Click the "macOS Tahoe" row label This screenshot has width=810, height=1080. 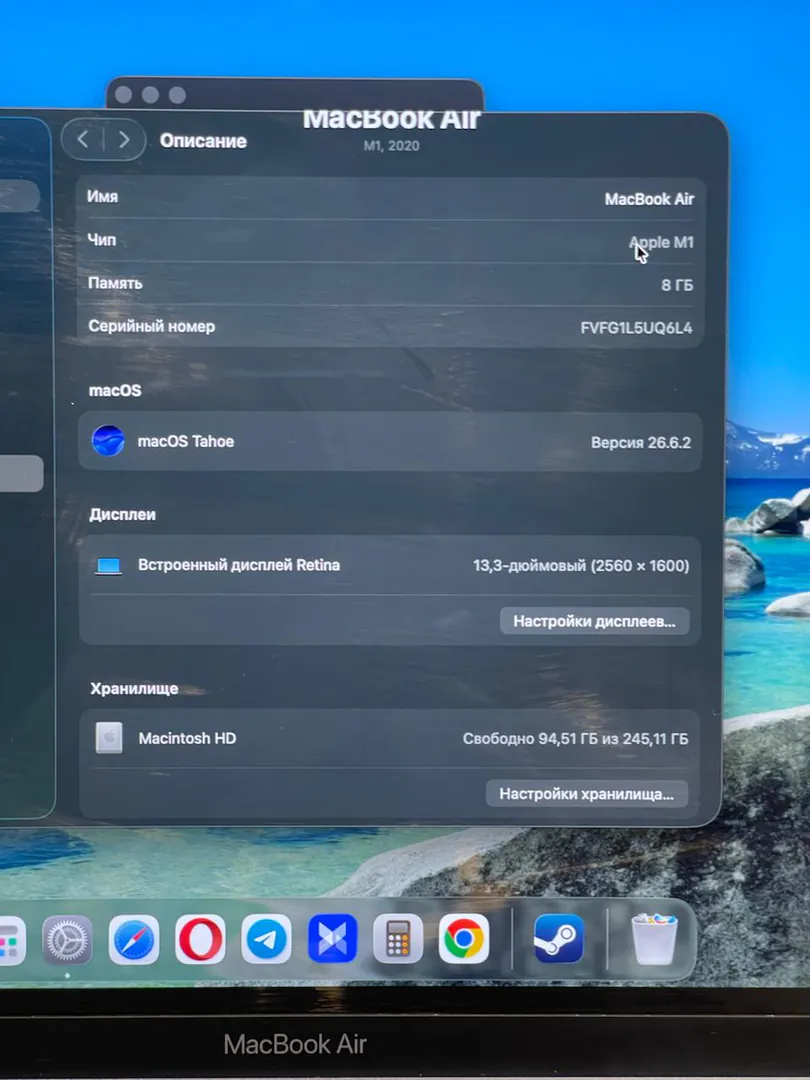pyautogui.click(x=186, y=442)
